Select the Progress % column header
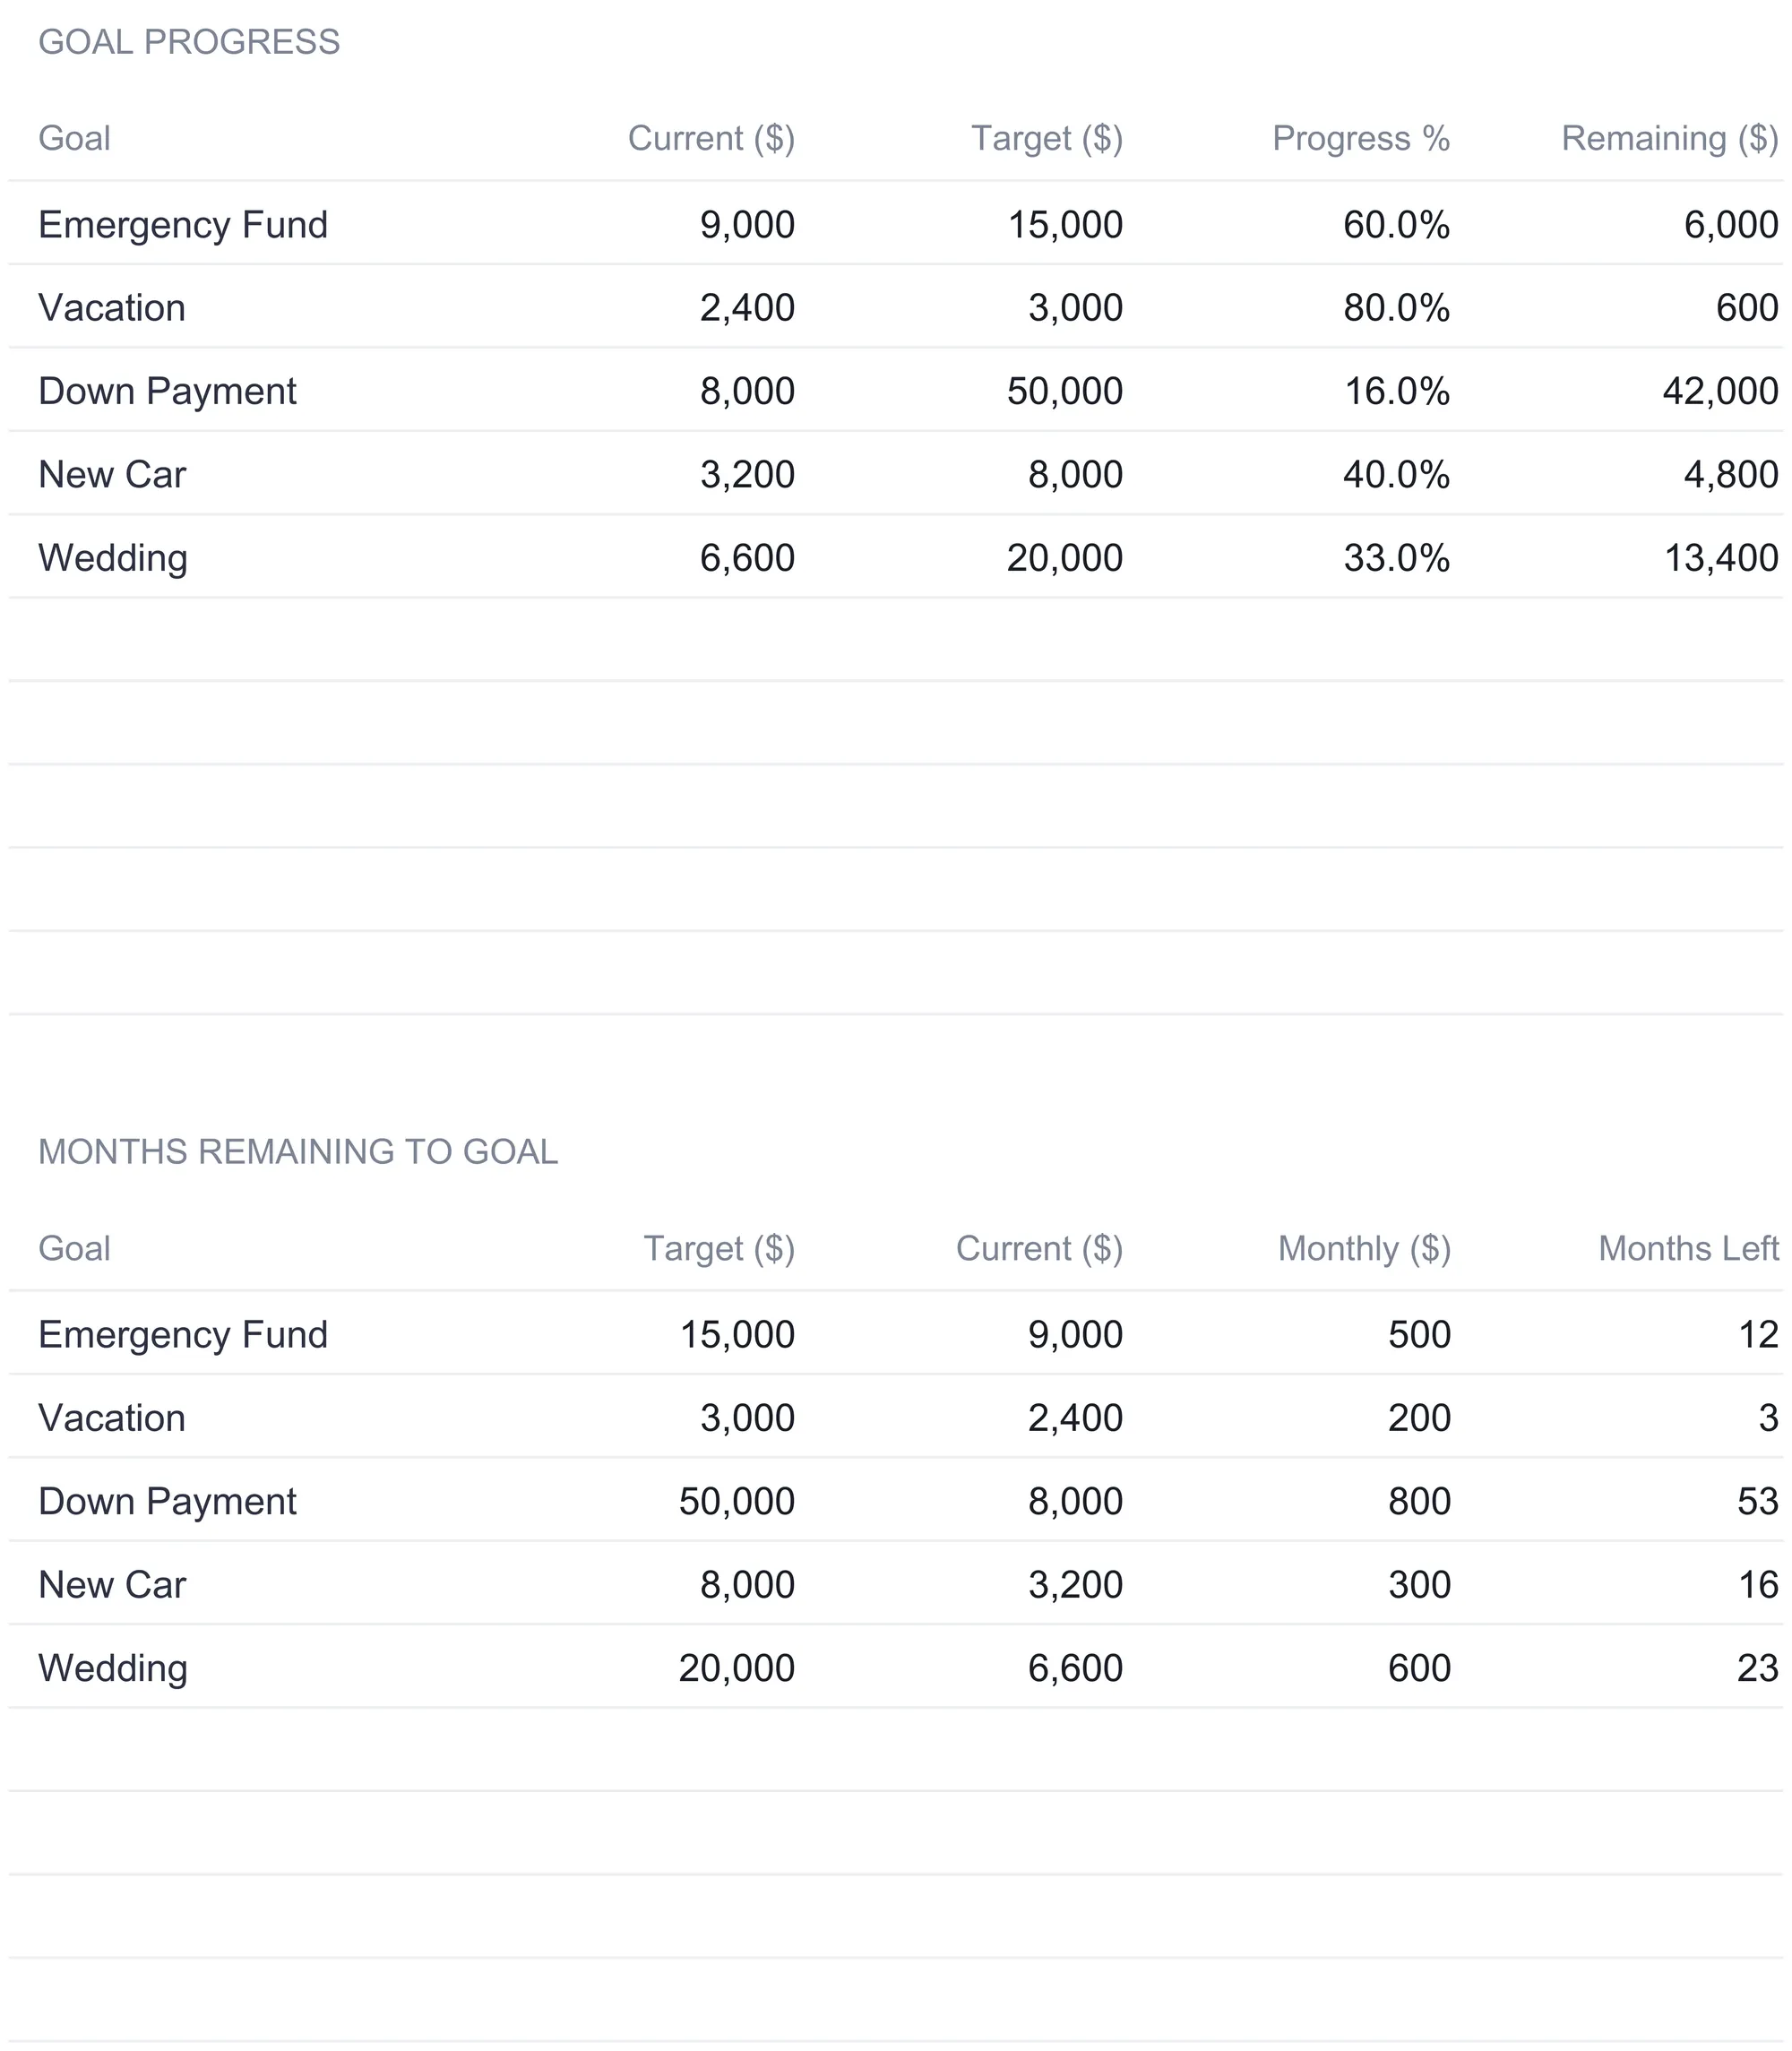1792x2051 pixels. (1361, 138)
